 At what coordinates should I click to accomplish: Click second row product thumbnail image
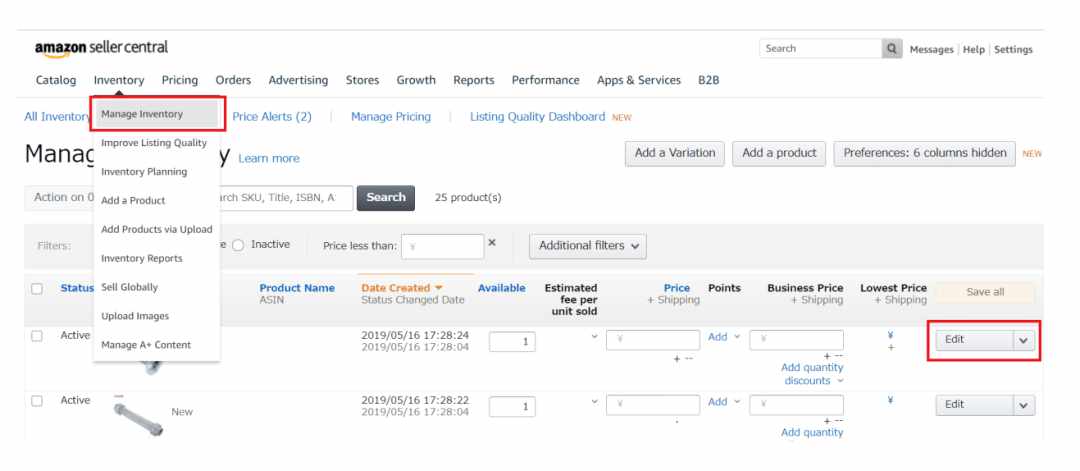(x=138, y=417)
